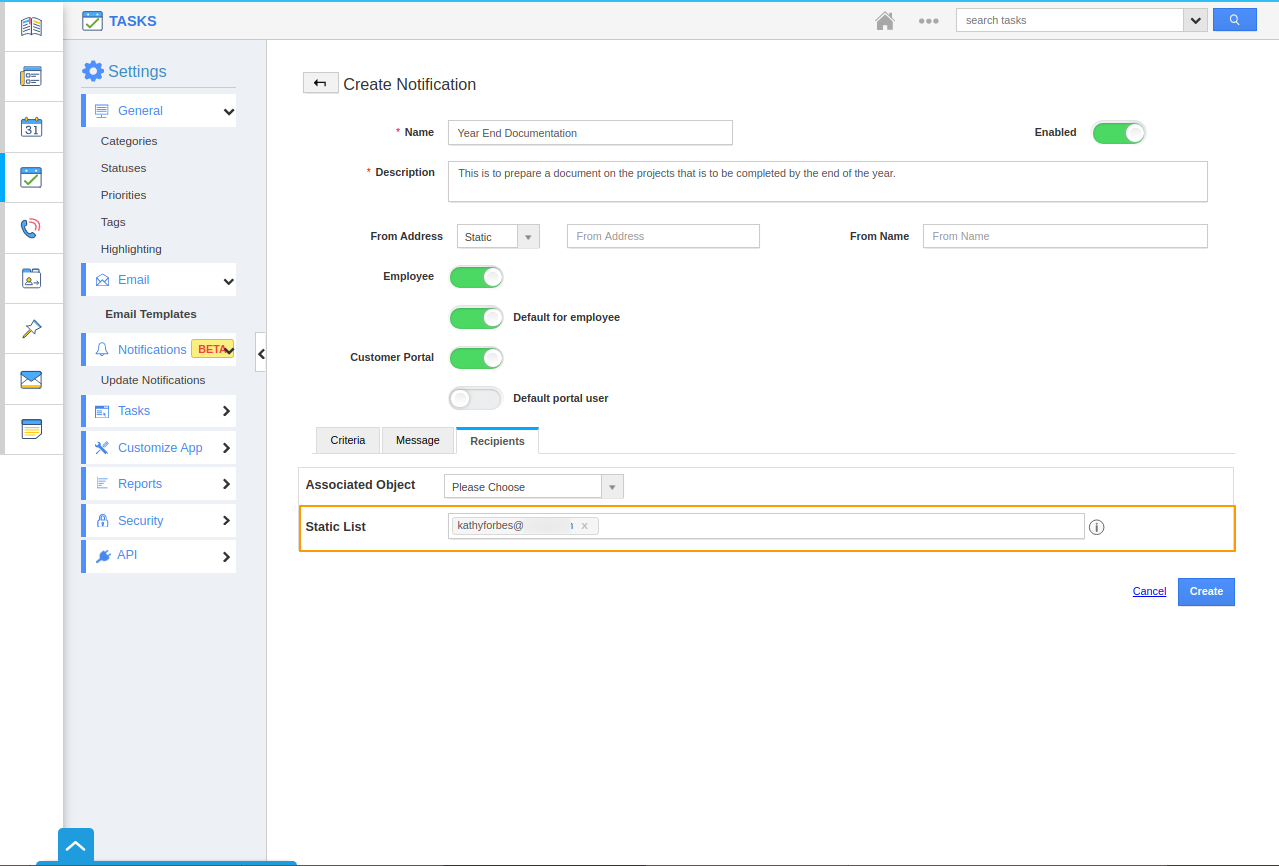Open the envelope mail app icon
This screenshot has height=866, width=1279.
(31, 379)
